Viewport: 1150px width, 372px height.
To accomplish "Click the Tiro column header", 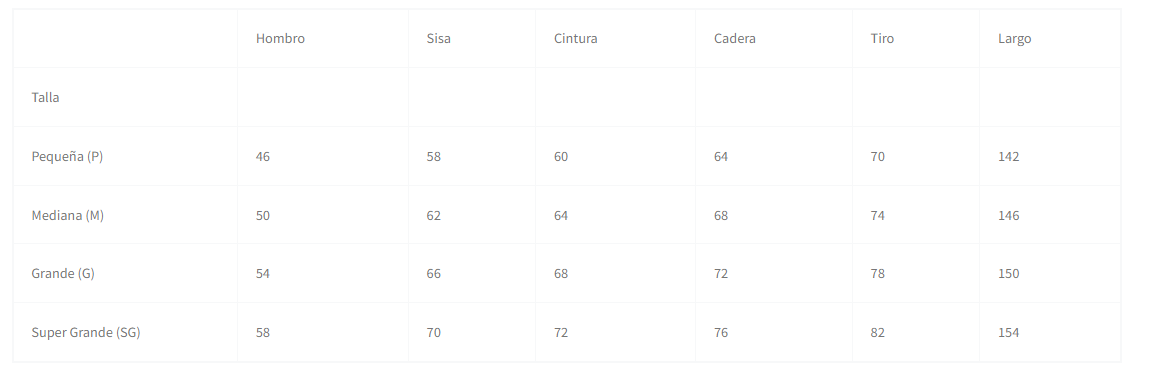I will [882, 39].
